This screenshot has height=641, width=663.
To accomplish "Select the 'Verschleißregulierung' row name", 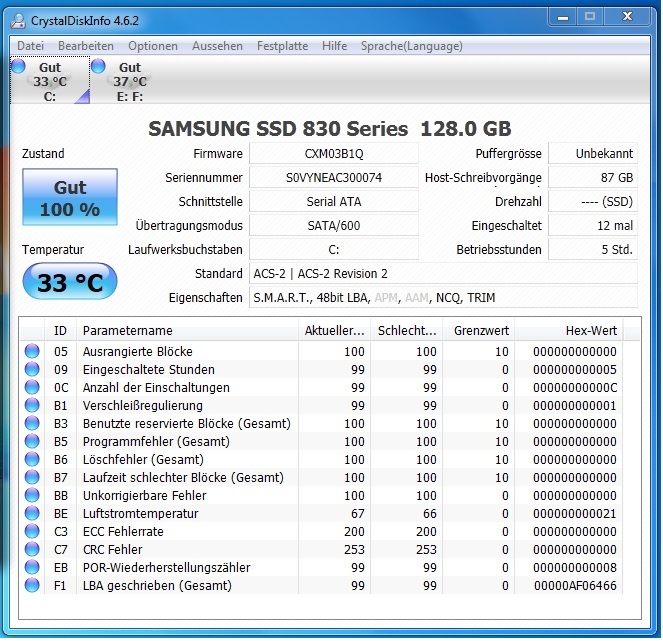I will [142, 405].
